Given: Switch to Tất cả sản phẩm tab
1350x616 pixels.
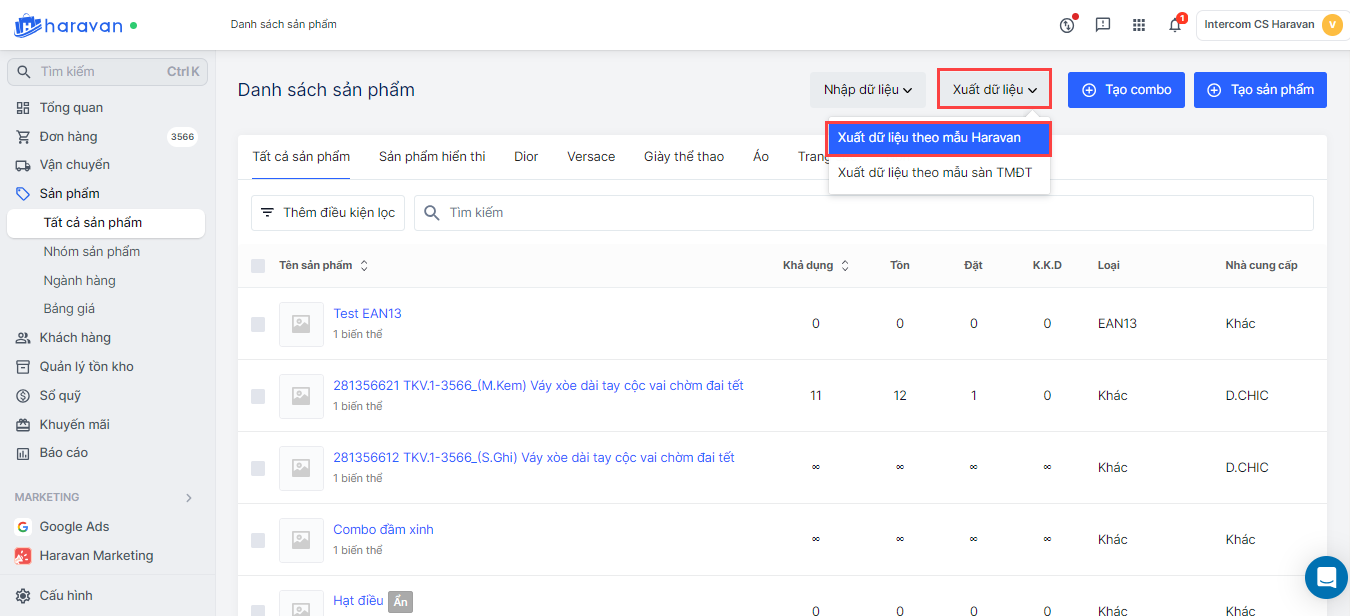Looking at the screenshot, I should [x=301, y=157].
